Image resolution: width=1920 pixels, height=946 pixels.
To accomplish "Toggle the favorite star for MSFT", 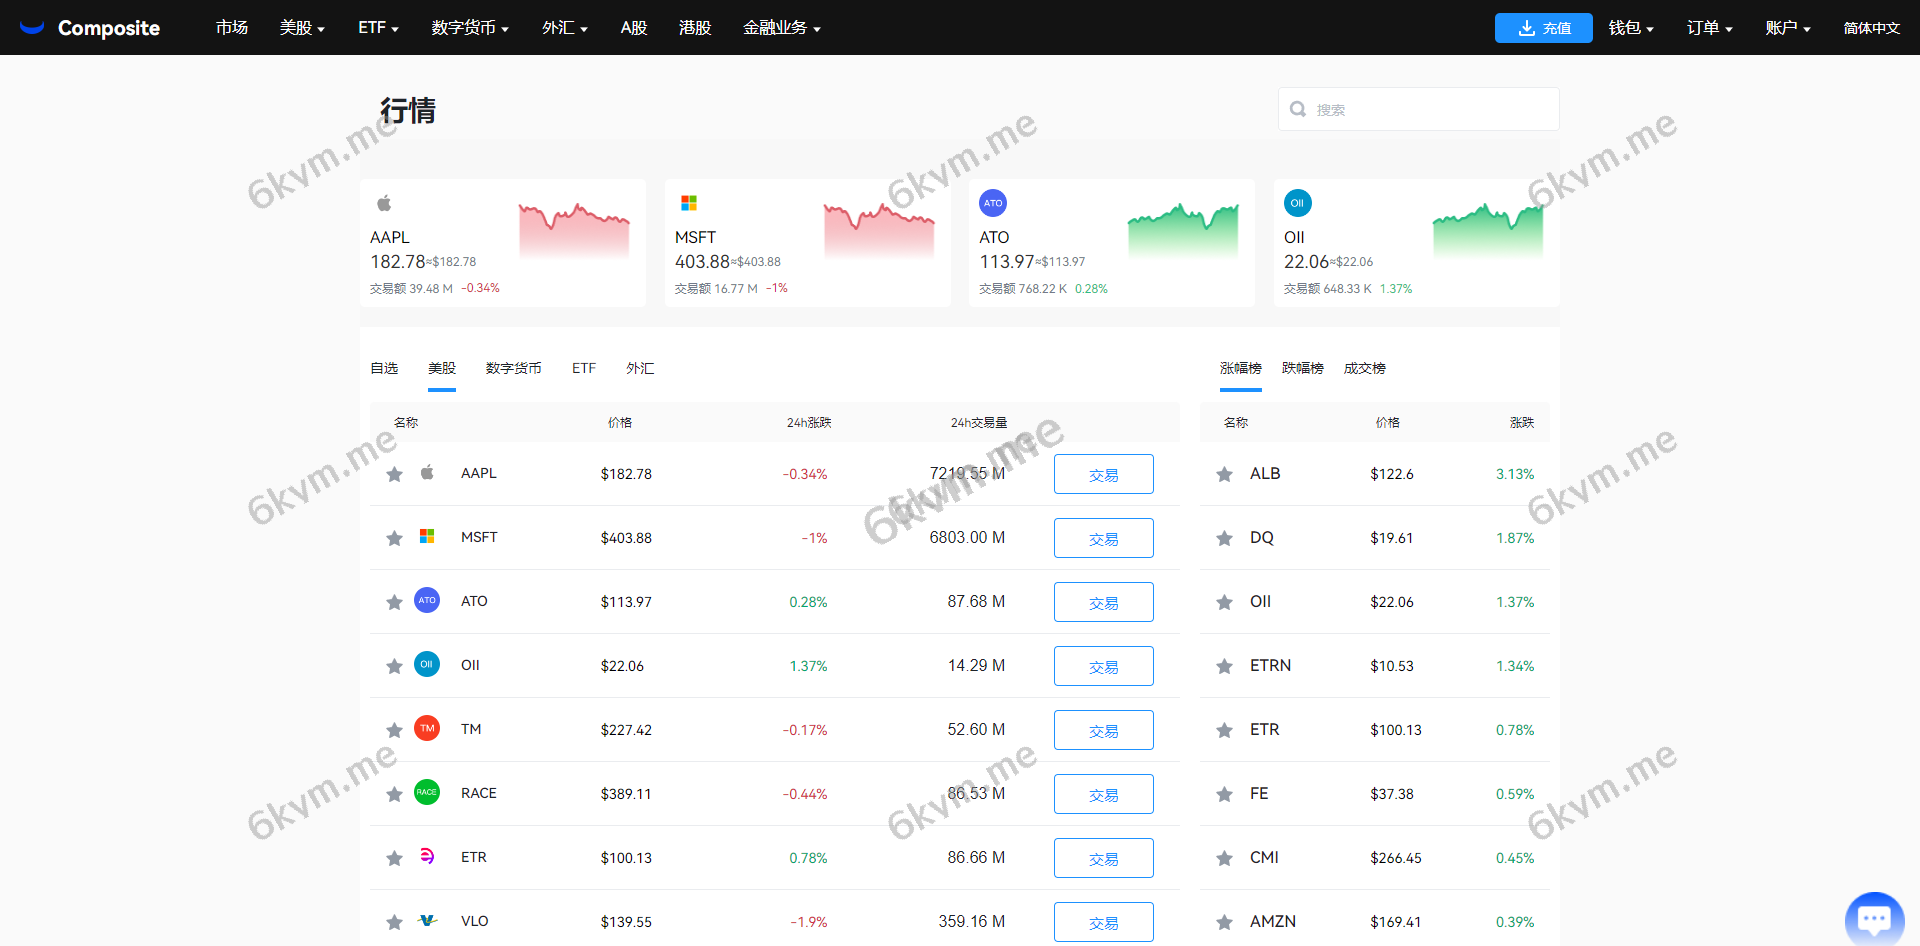I will pyautogui.click(x=394, y=537).
